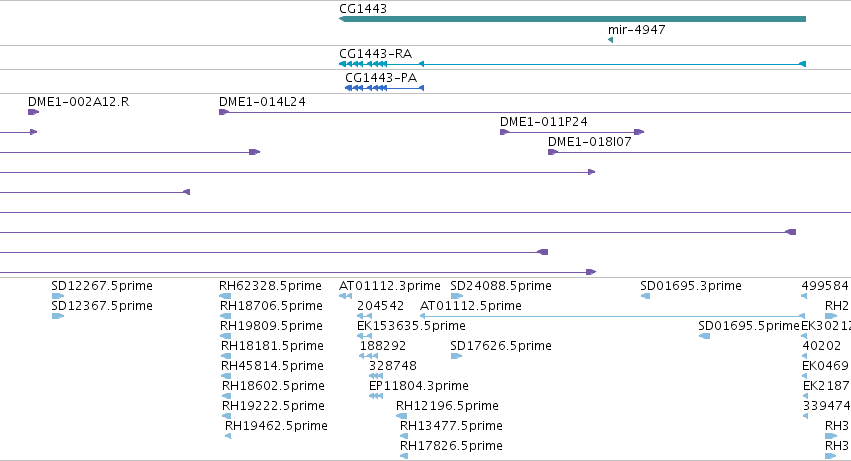Click the RH19222.5prime label
Image resolution: width=851 pixels, height=461 pixels.
(273, 406)
